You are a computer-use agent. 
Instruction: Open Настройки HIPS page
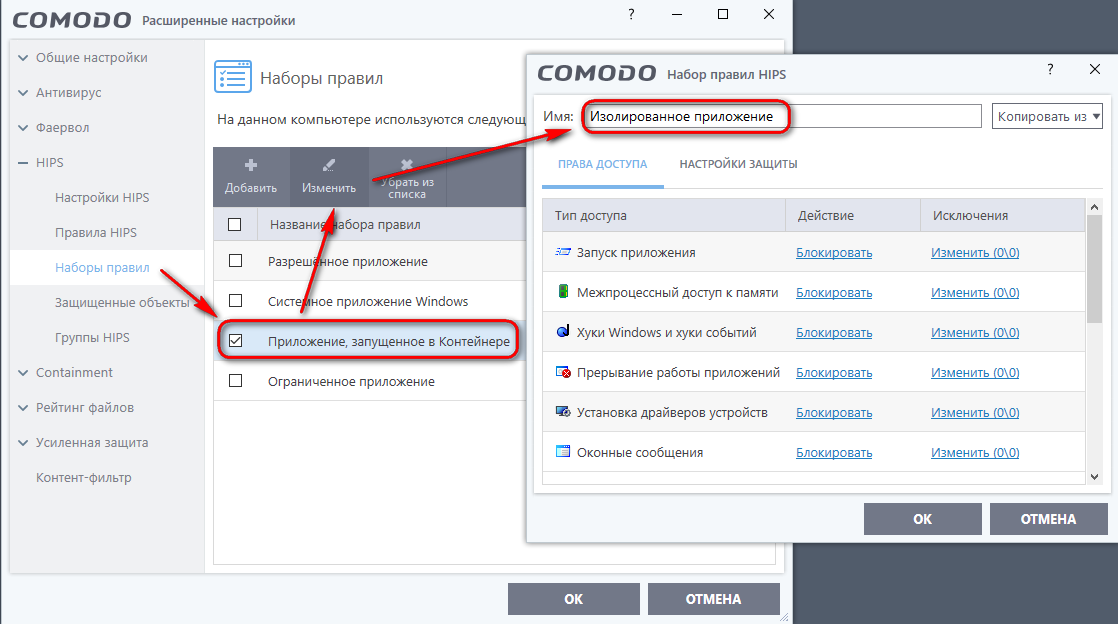(102, 198)
